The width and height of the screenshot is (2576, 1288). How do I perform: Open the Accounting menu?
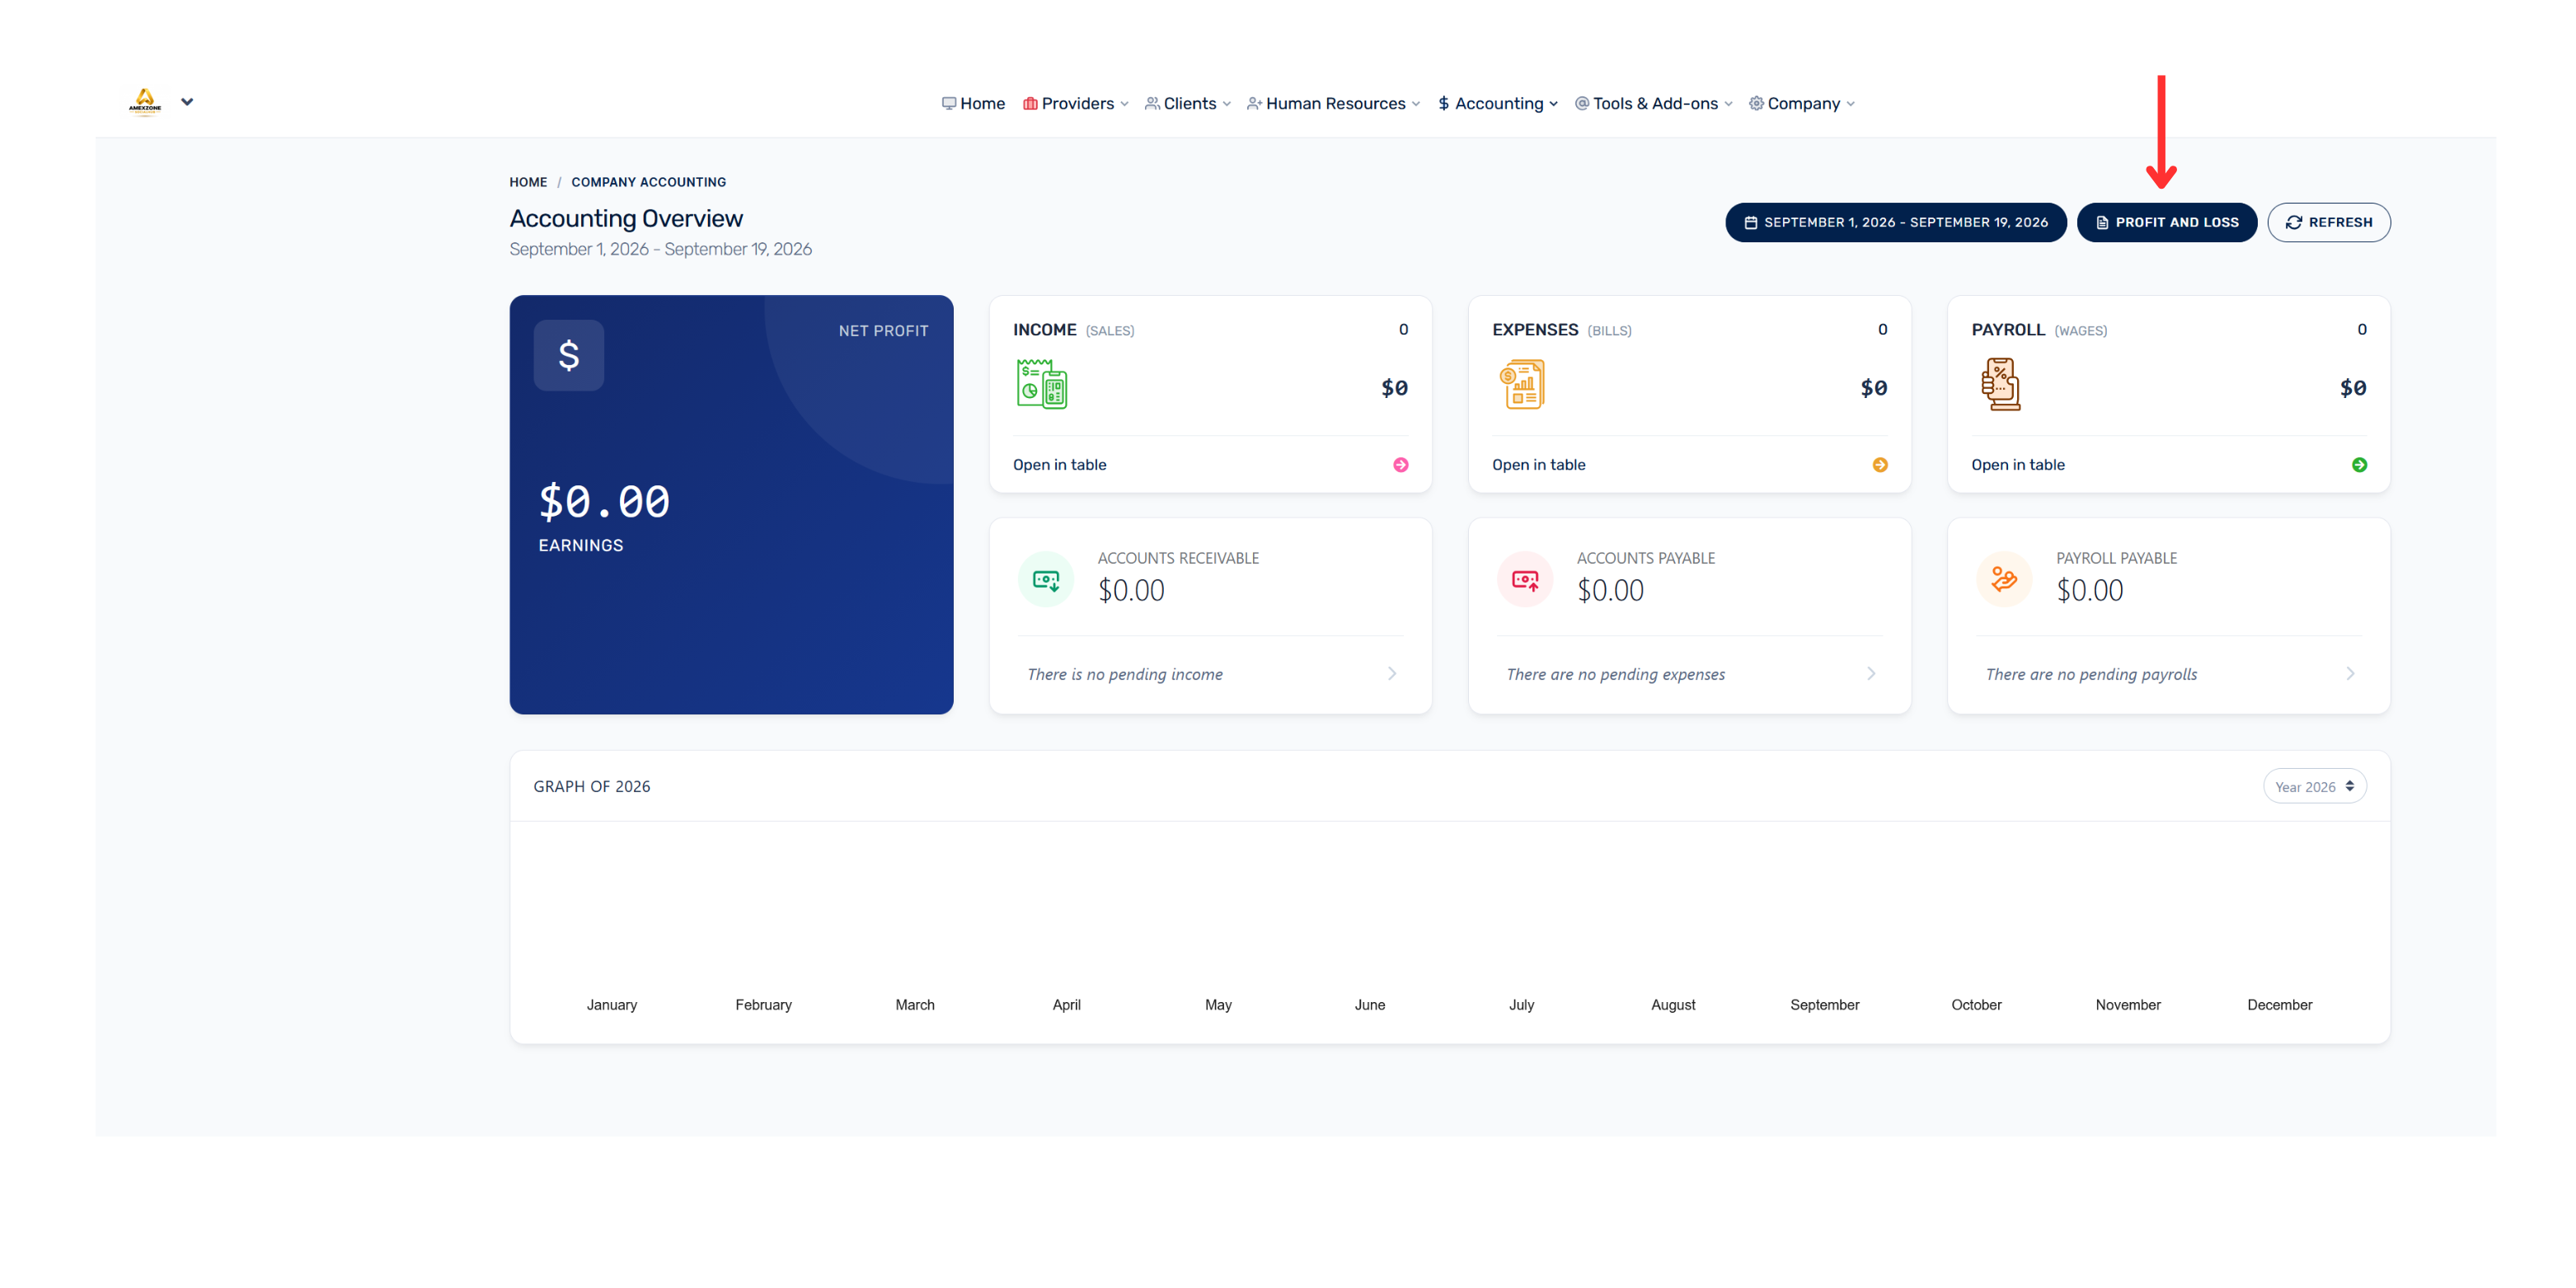(1498, 103)
